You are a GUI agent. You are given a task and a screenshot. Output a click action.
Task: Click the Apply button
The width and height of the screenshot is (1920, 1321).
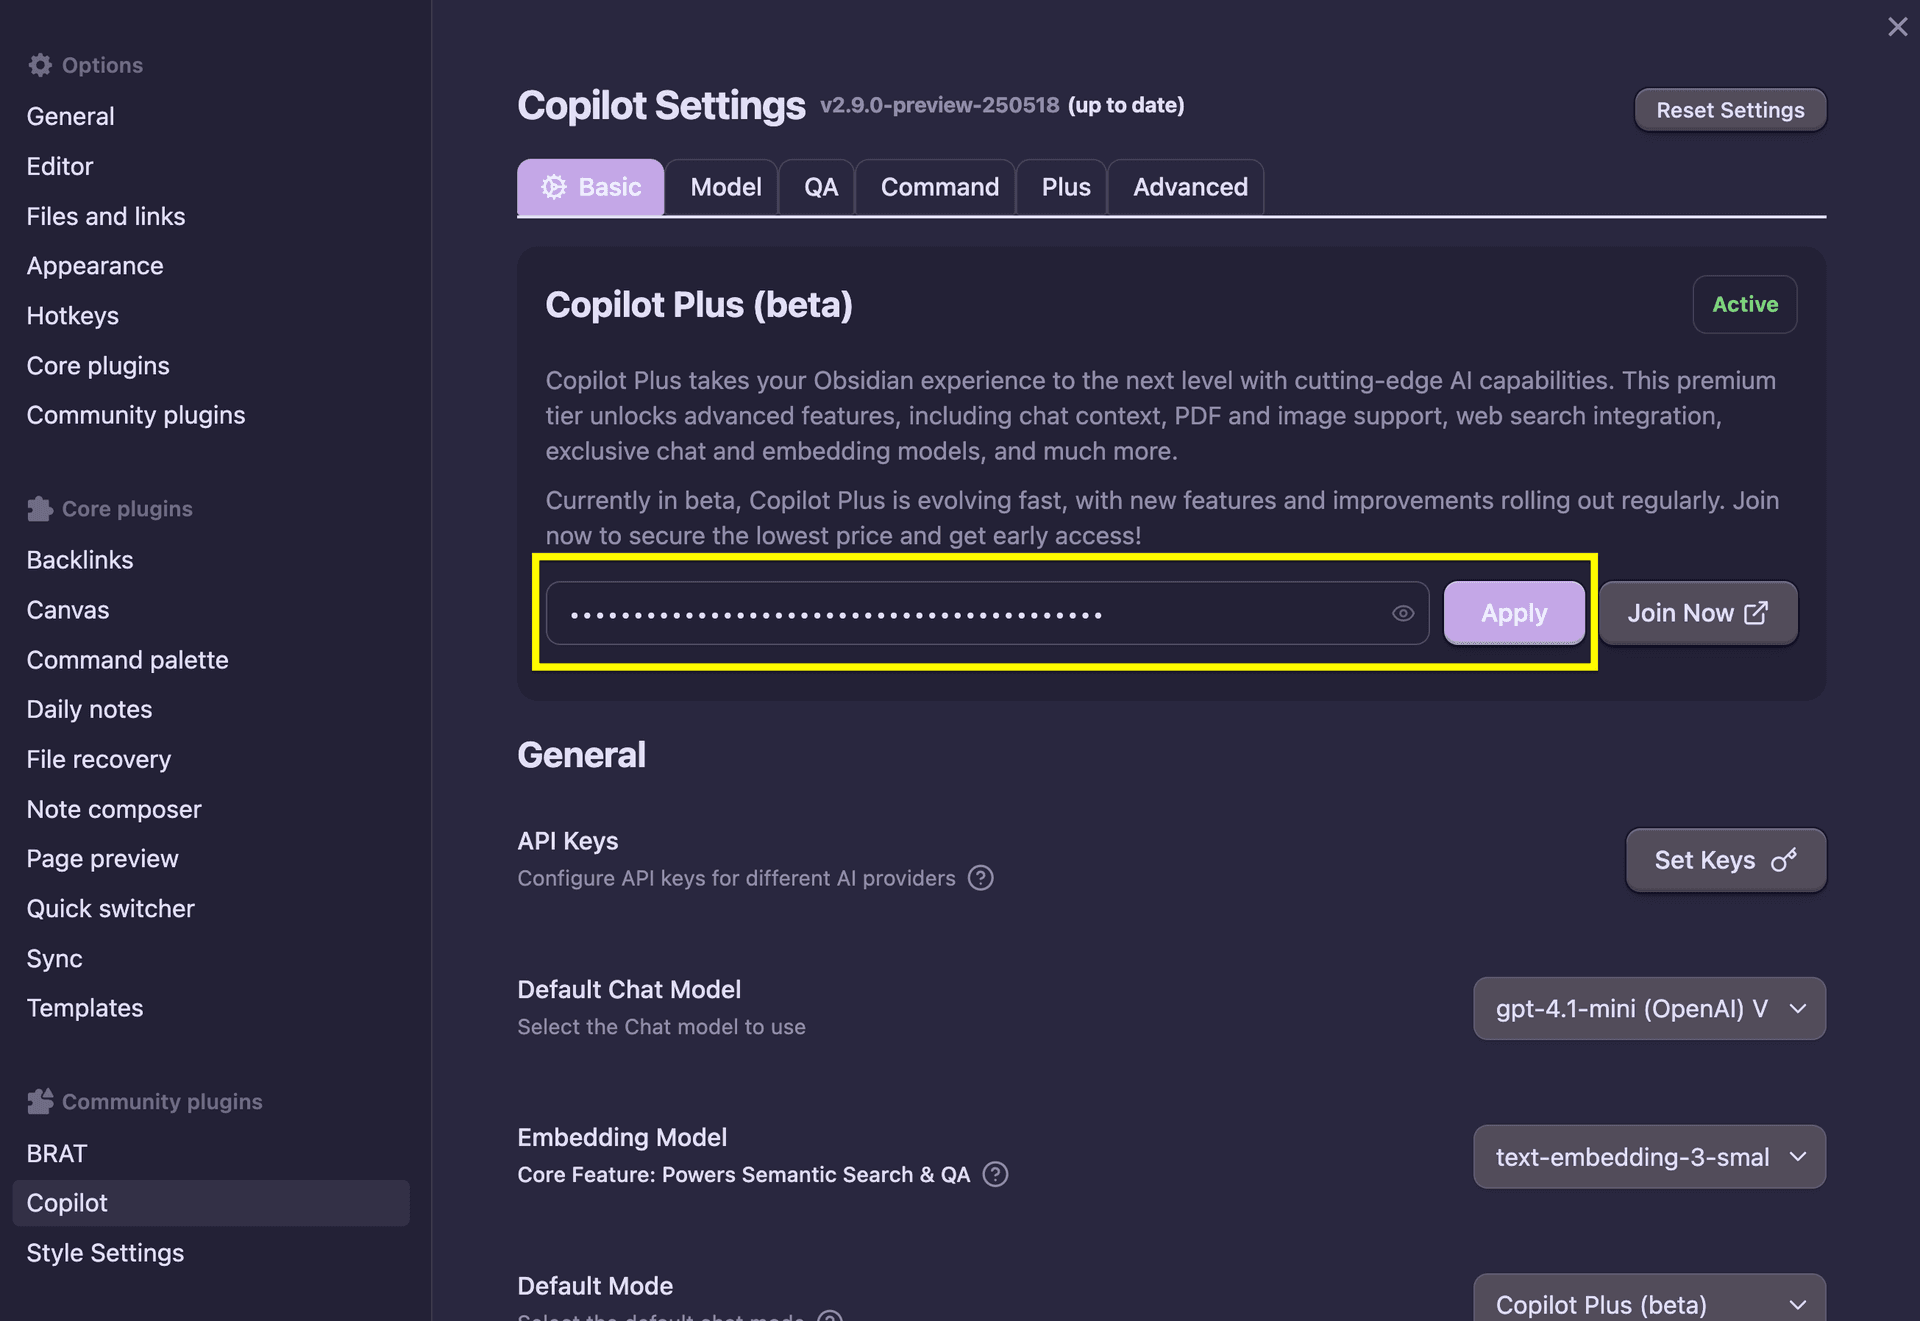click(1513, 613)
